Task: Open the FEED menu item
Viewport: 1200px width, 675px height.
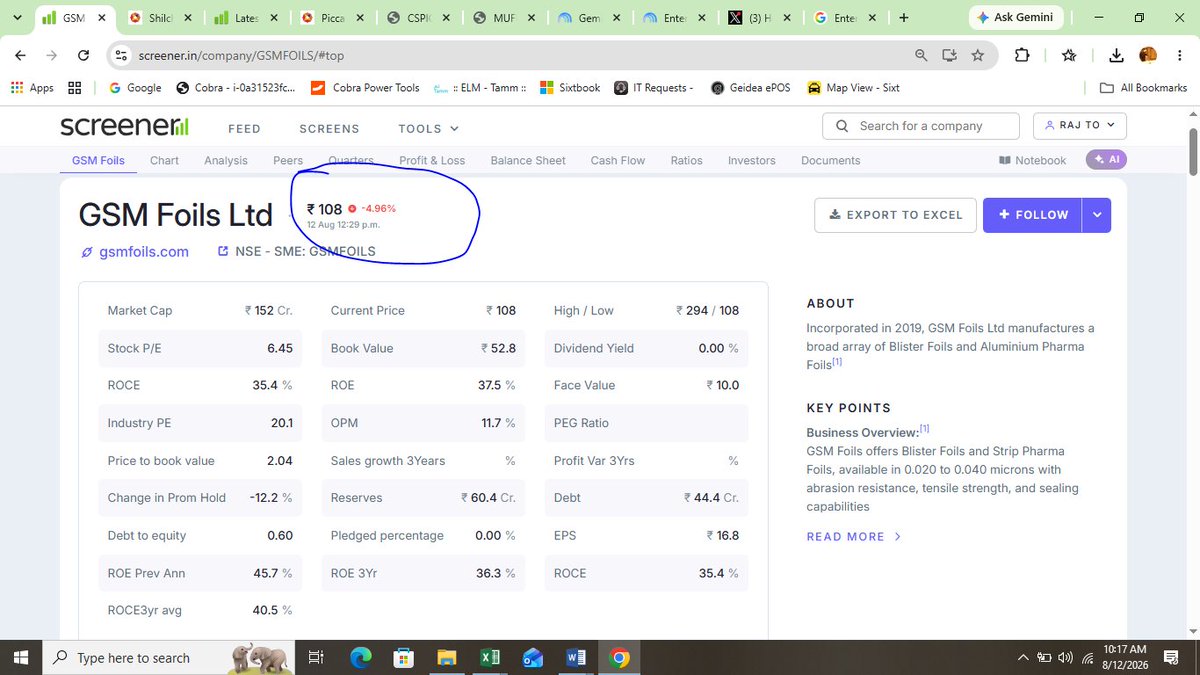Action: pyautogui.click(x=244, y=129)
